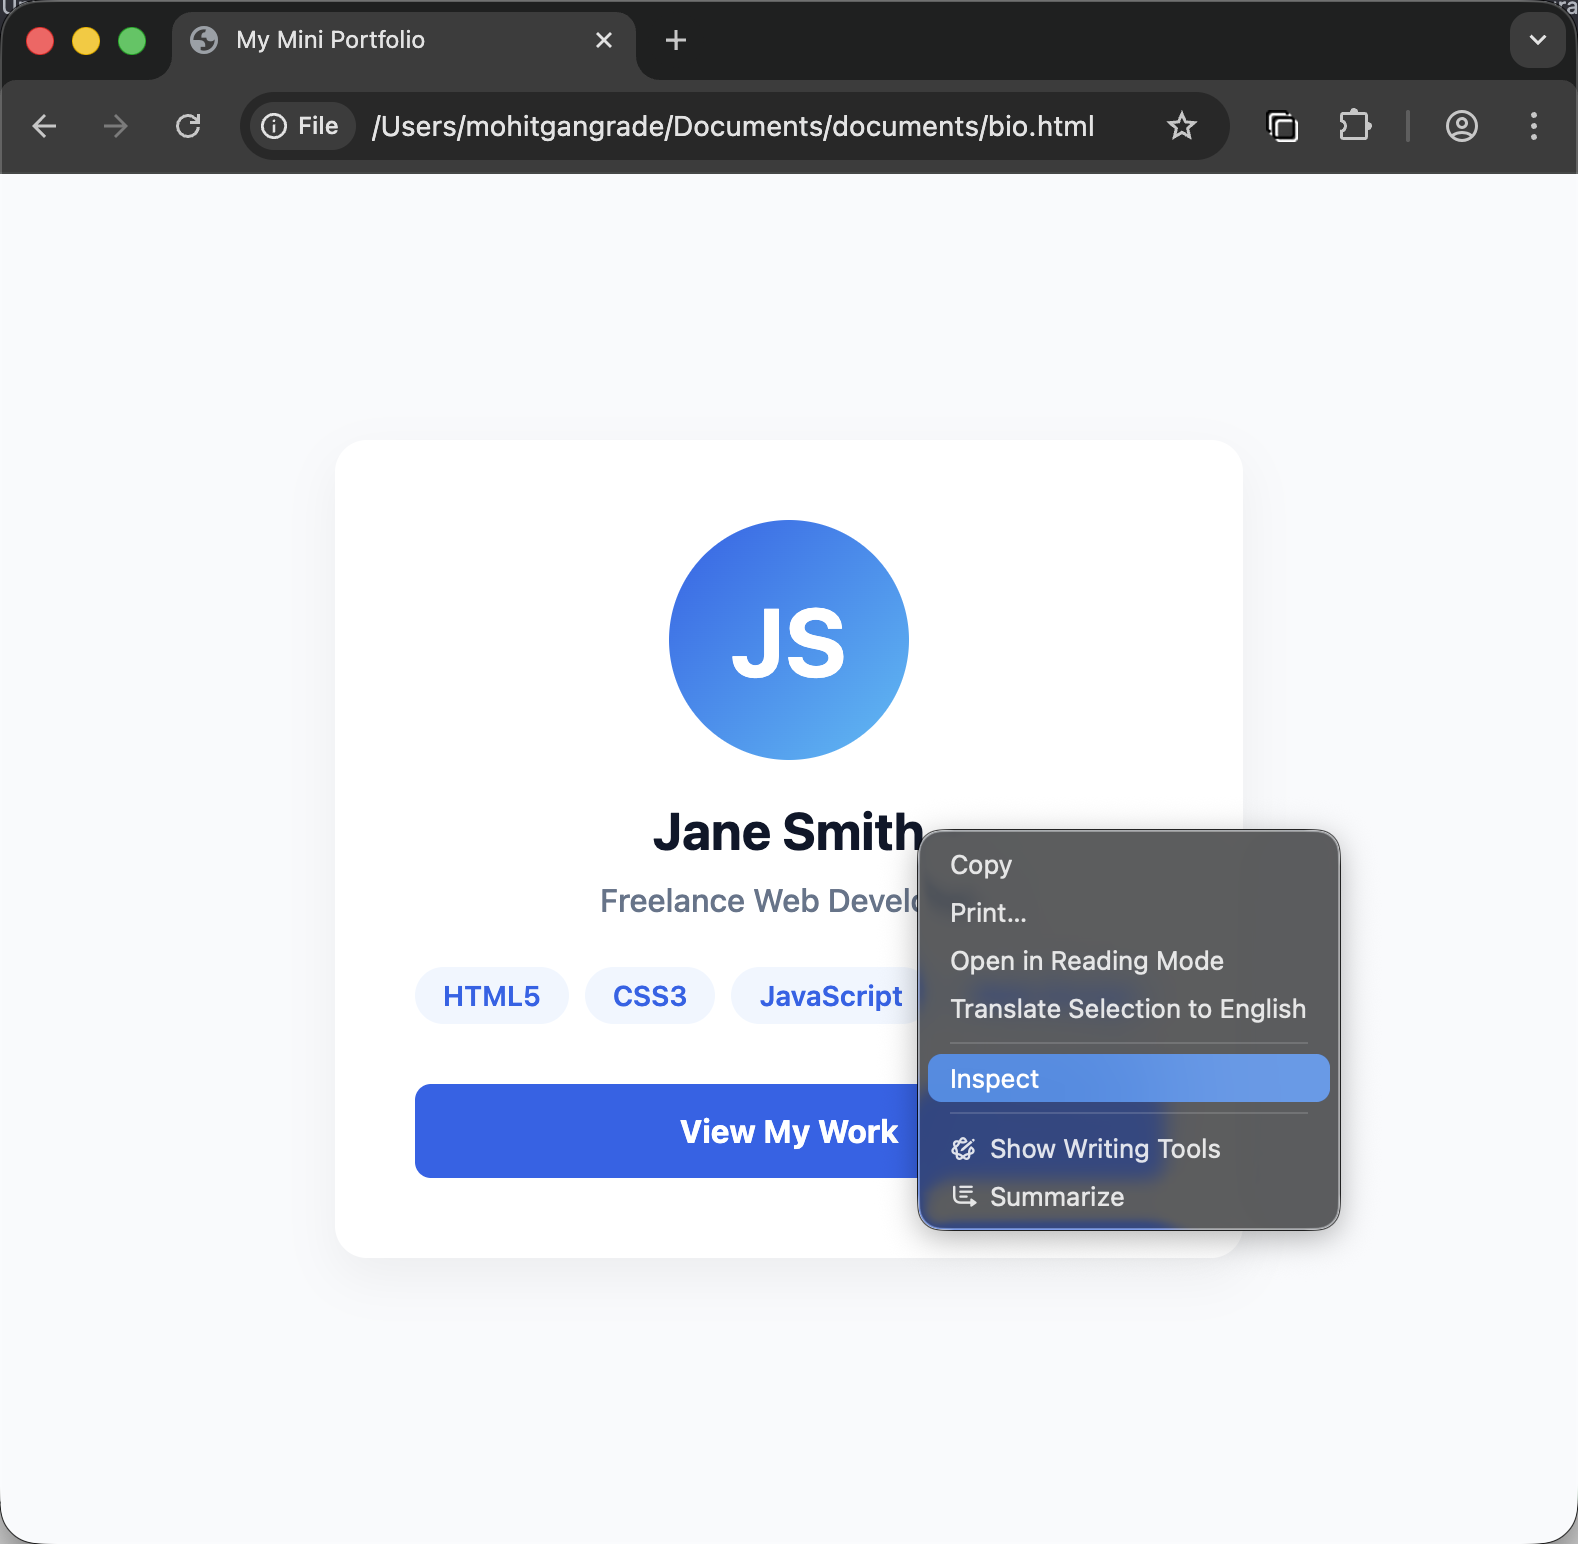This screenshot has height=1544, width=1578.
Task: Select Translate Selection to English
Action: tap(1128, 1009)
